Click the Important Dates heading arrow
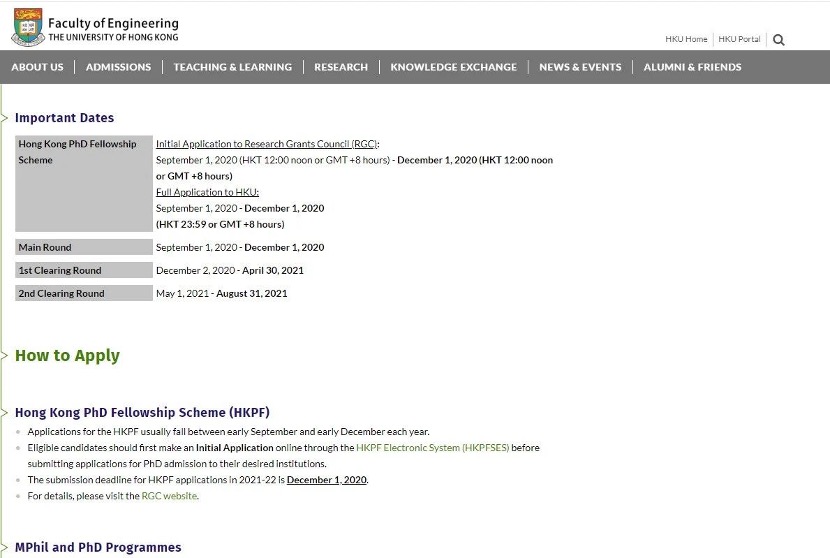Screen dimensions: 830x558 (4, 118)
